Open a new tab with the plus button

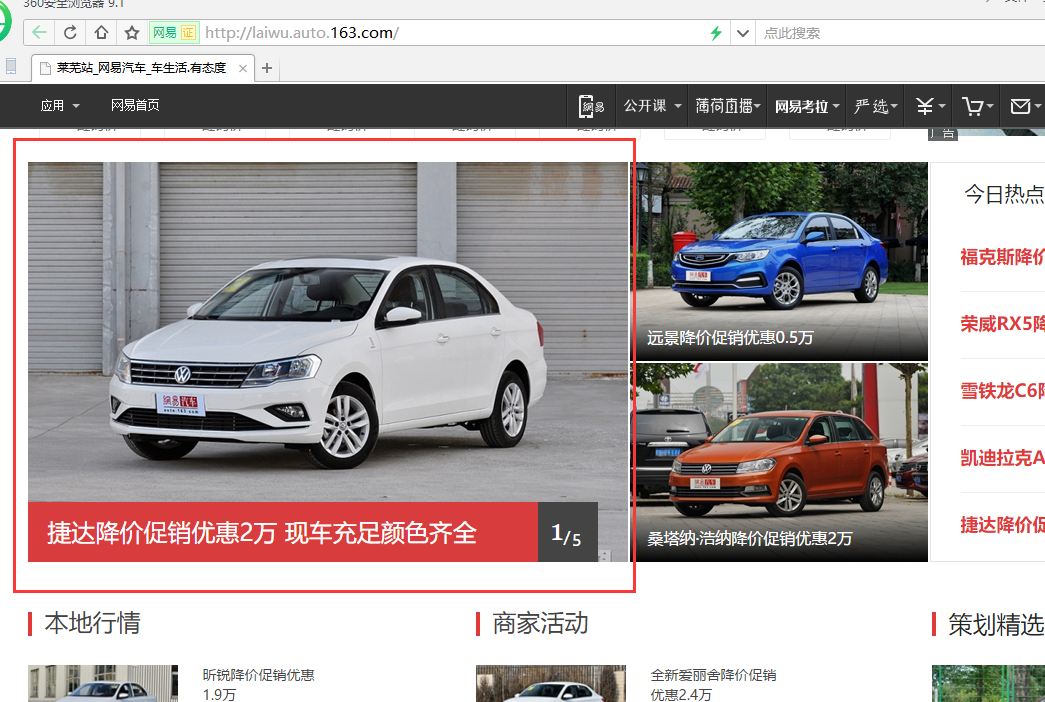click(x=267, y=68)
